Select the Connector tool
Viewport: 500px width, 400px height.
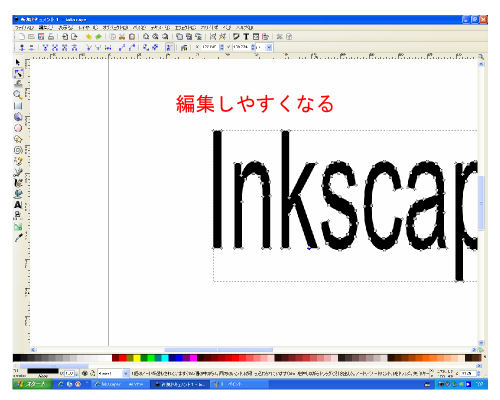pyautogui.click(x=18, y=216)
